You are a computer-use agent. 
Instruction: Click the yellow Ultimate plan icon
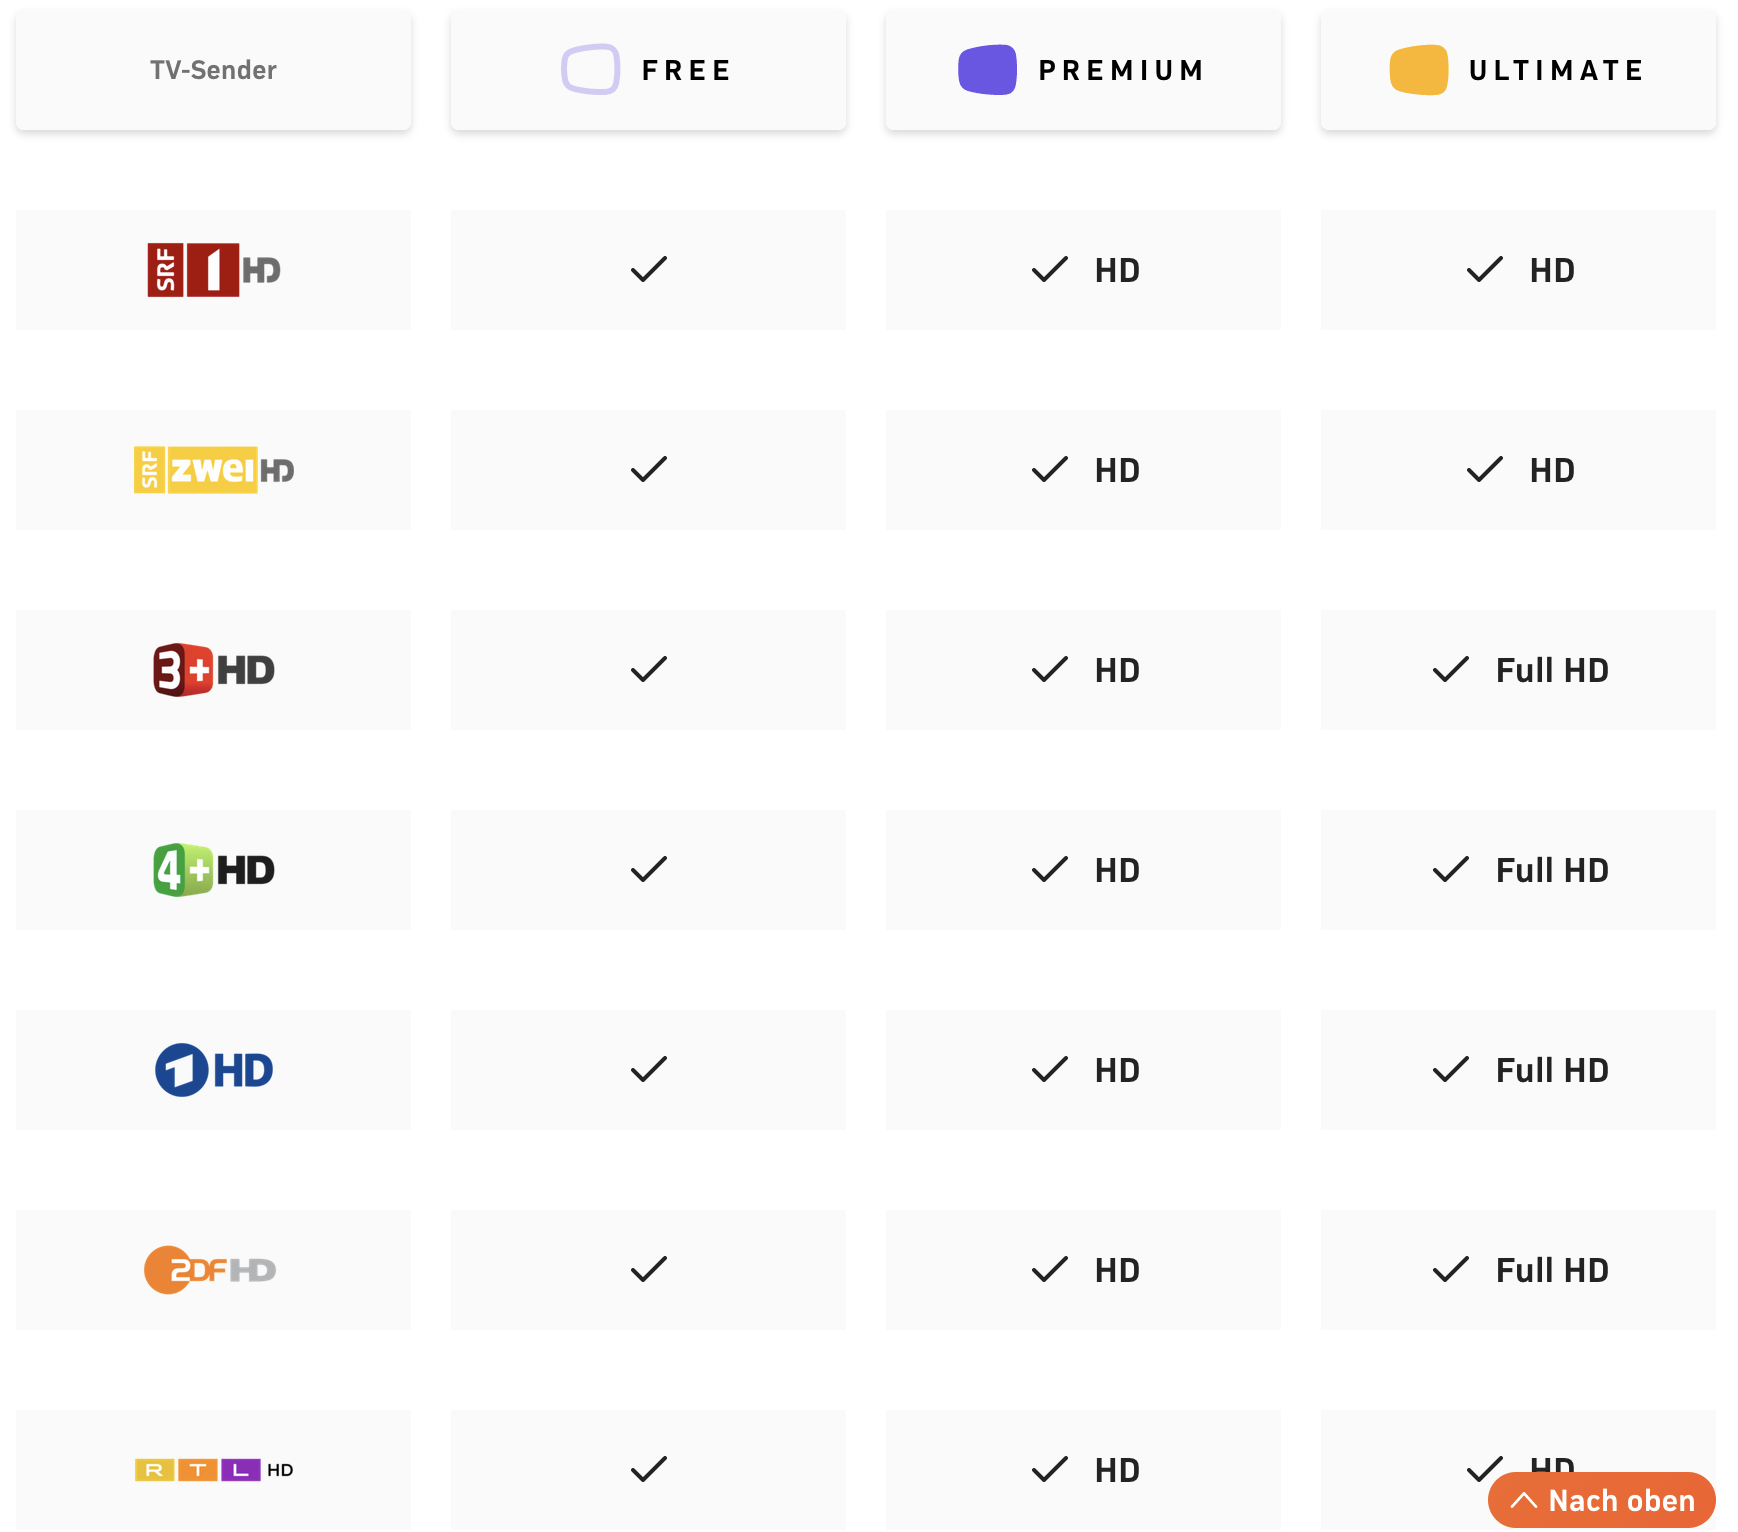click(x=1418, y=70)
